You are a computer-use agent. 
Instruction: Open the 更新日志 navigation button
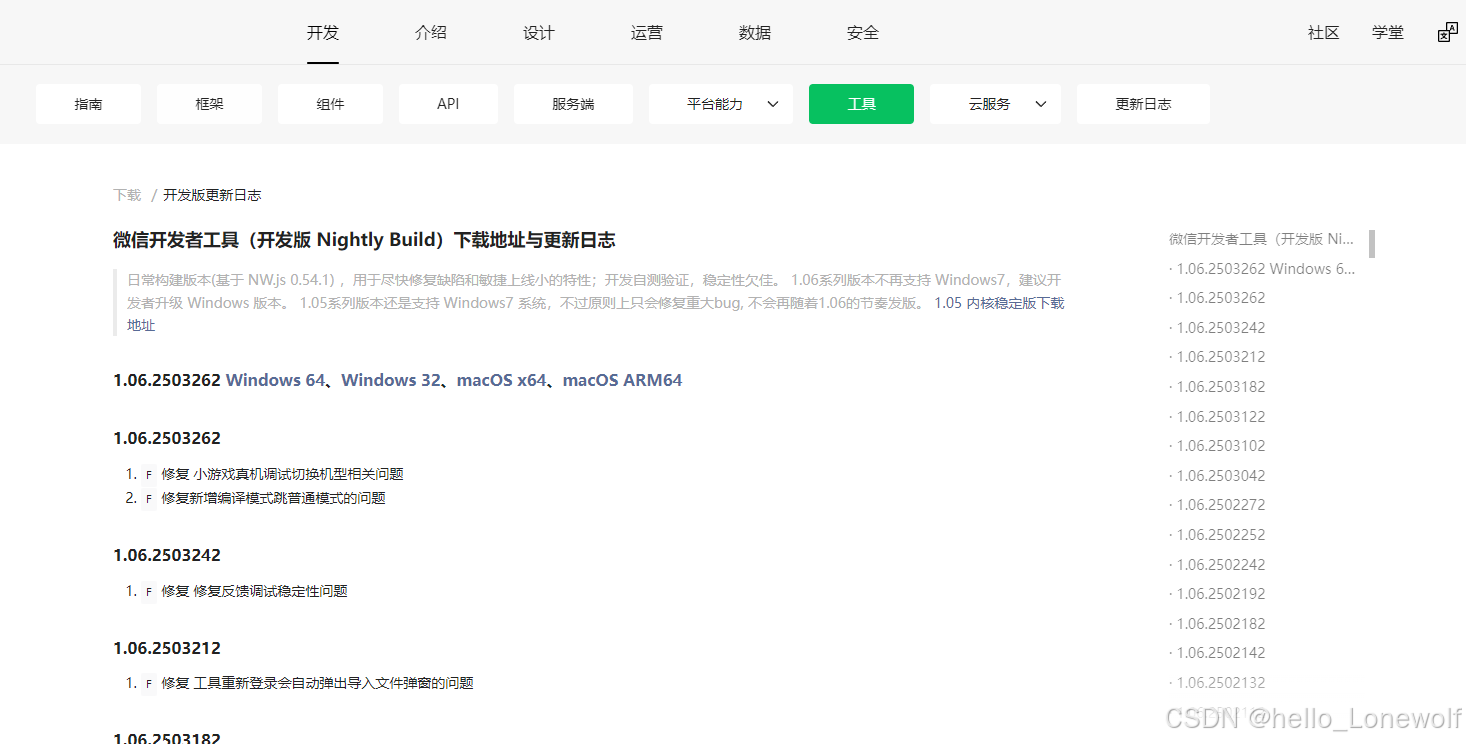coord(1143,104)
